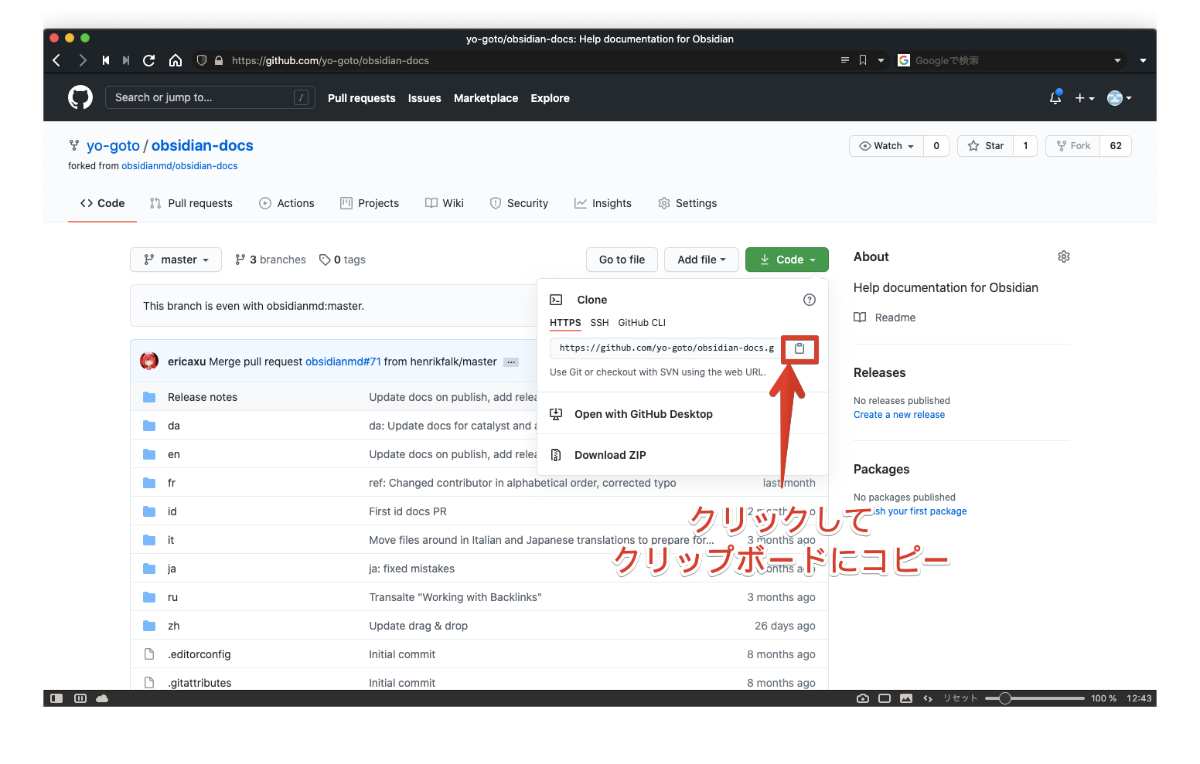Click the GitHub Search or jump to field
Screen dimensions: 1200x764
[209, 98]
